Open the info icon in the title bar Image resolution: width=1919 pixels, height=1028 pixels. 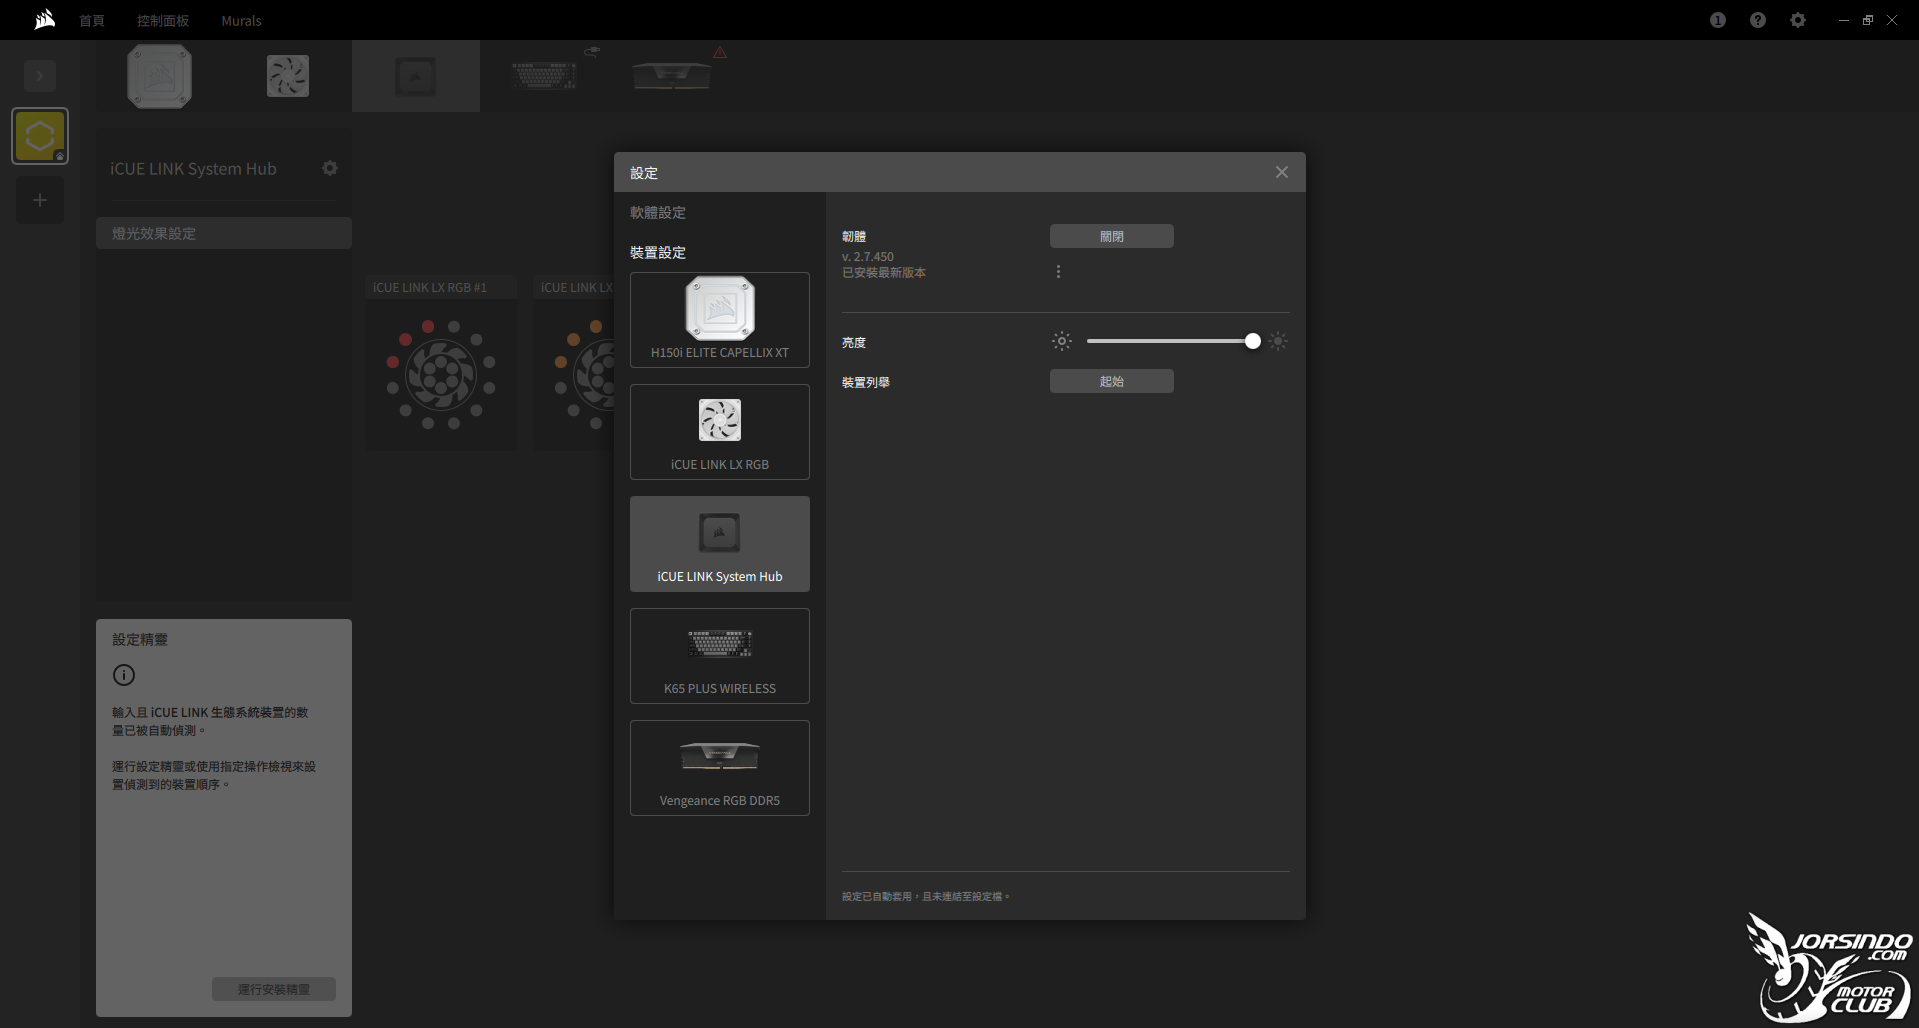point(1718,20)
